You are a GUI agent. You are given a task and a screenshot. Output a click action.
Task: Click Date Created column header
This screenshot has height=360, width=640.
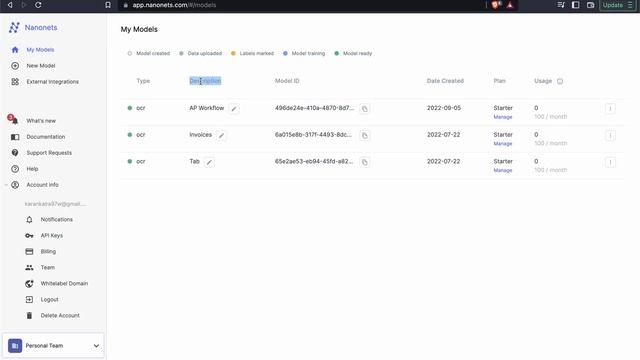[x=445, y=81]
